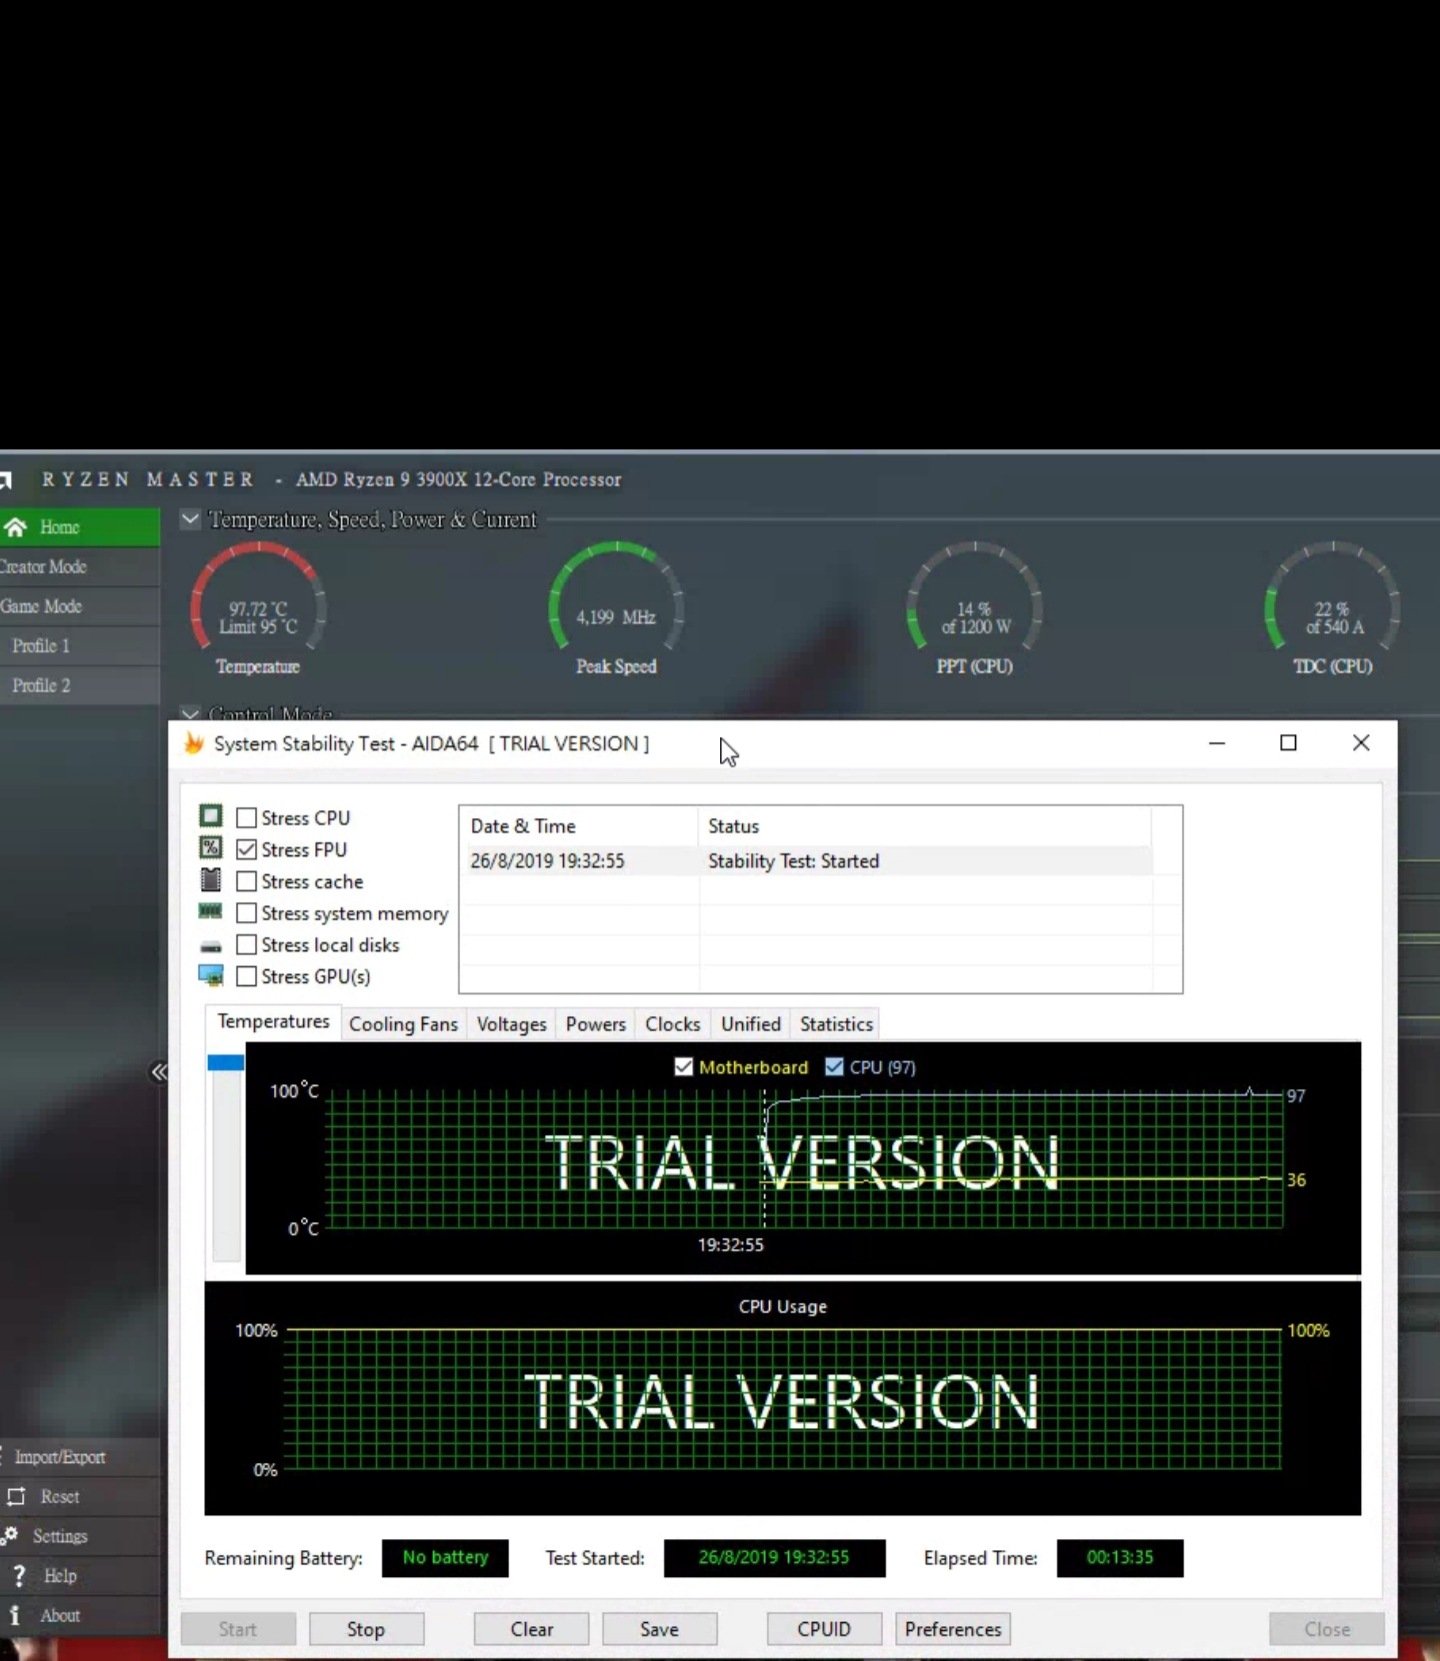Switch to the Clocks tab
Image resolution: width=1440 pixels, height=1661 pixels.
pyautogui.click(x=672, y=1024)
